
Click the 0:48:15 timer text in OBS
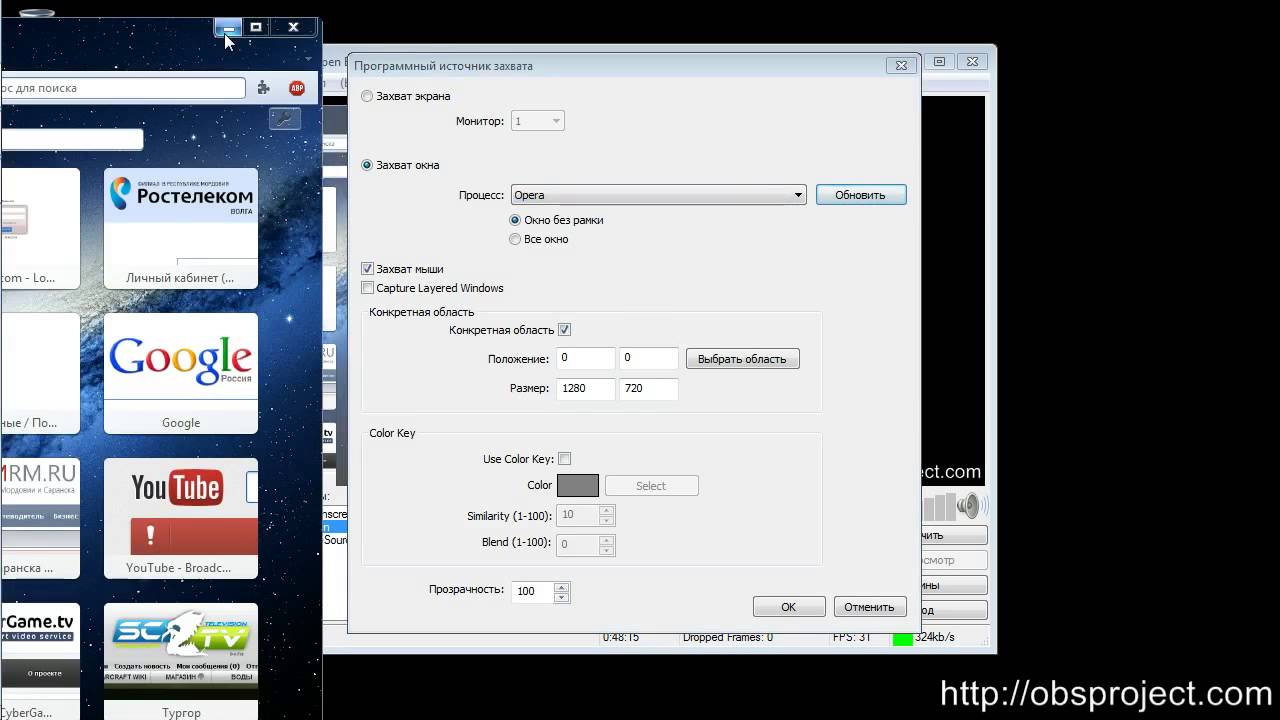tap(620, 637)
